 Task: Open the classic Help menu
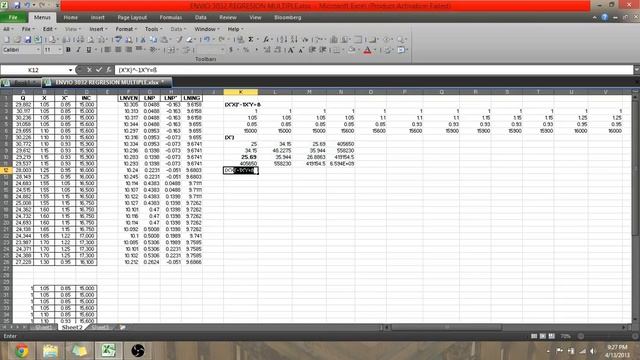(235, 29)
